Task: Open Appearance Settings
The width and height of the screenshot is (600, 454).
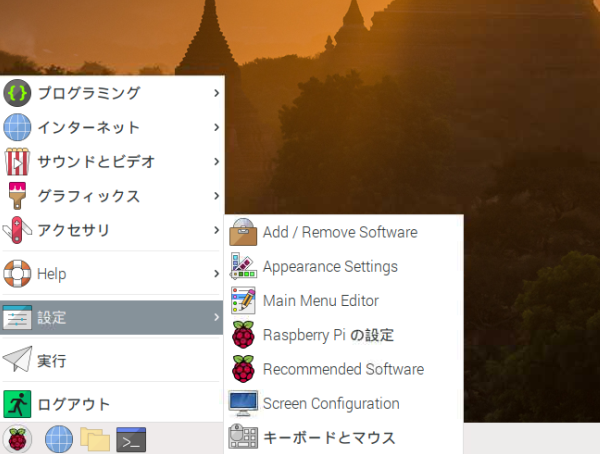Action: (344, 266)
